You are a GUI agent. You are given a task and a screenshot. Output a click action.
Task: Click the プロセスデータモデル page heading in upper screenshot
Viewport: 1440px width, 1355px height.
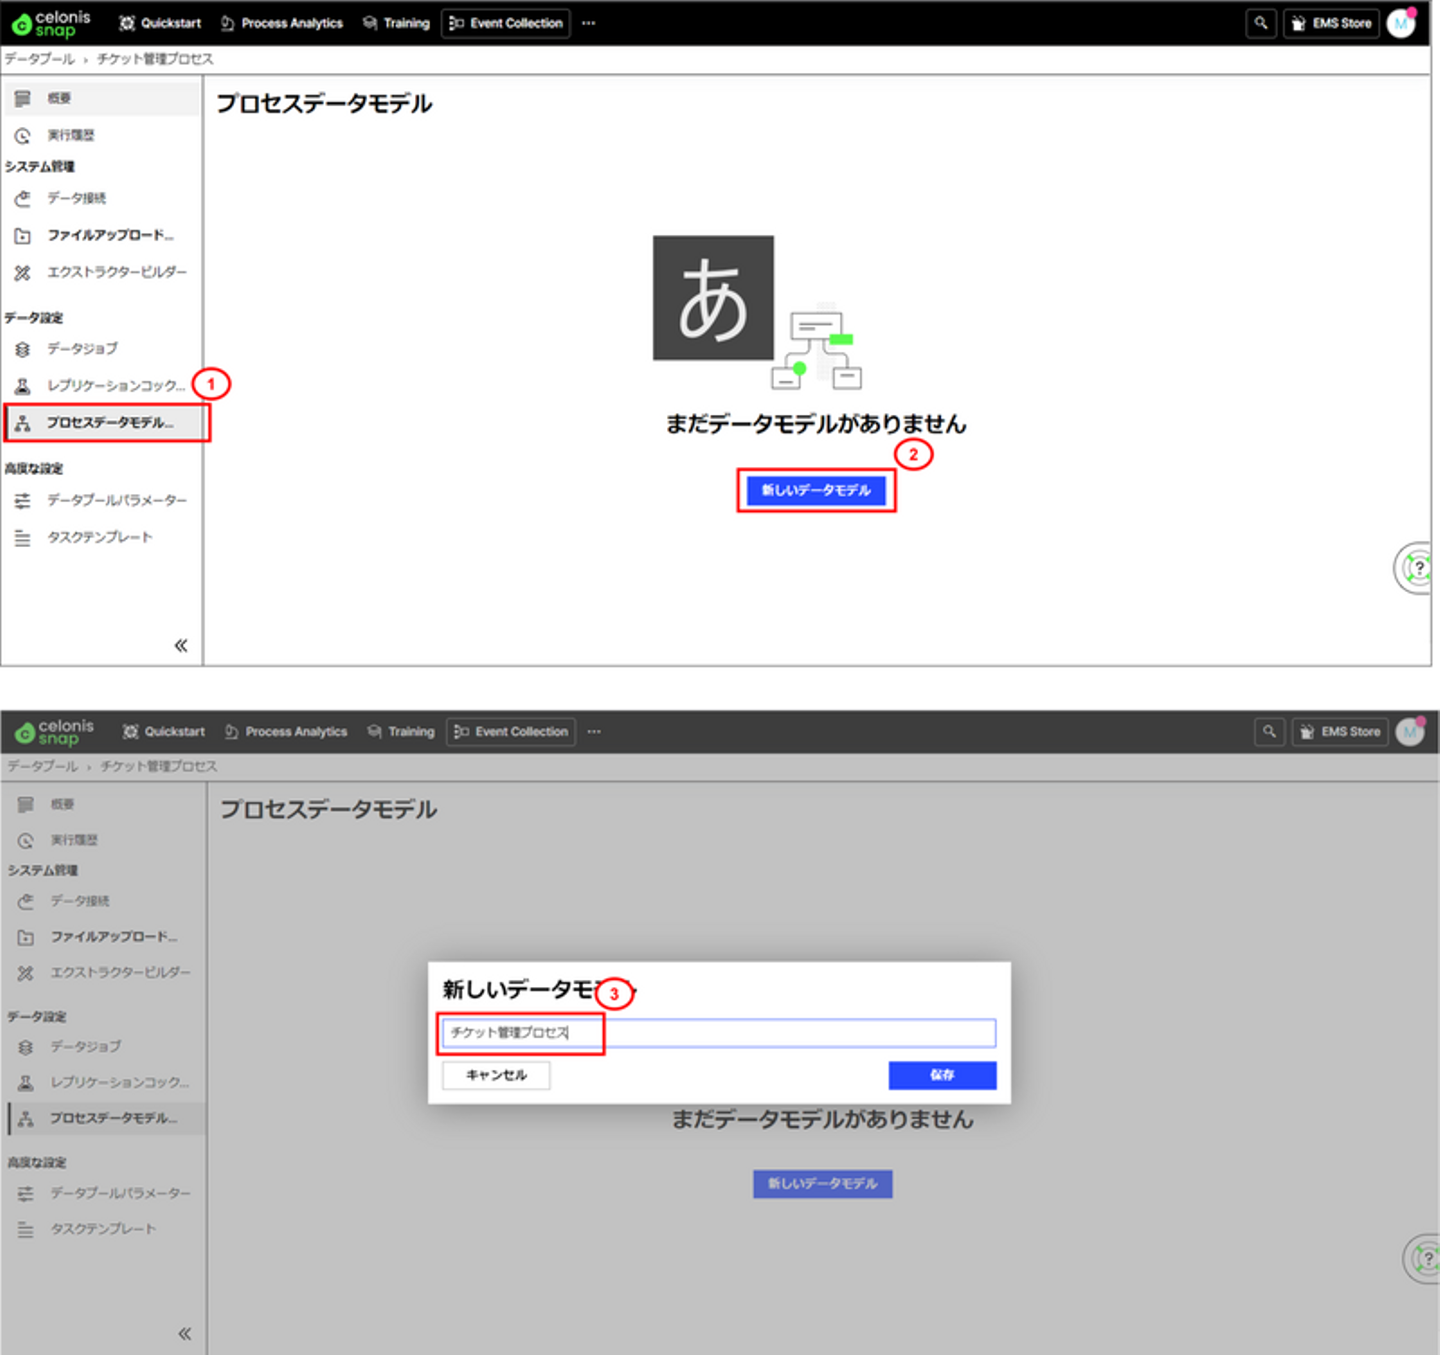tap(325, 104)
